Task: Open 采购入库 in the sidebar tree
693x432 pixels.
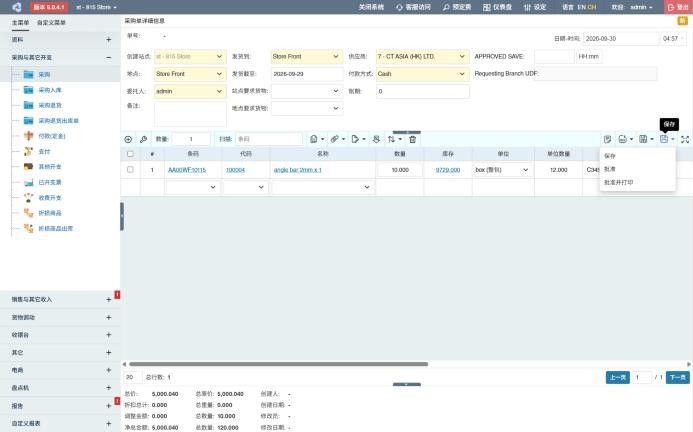Action: pos(50,90)
